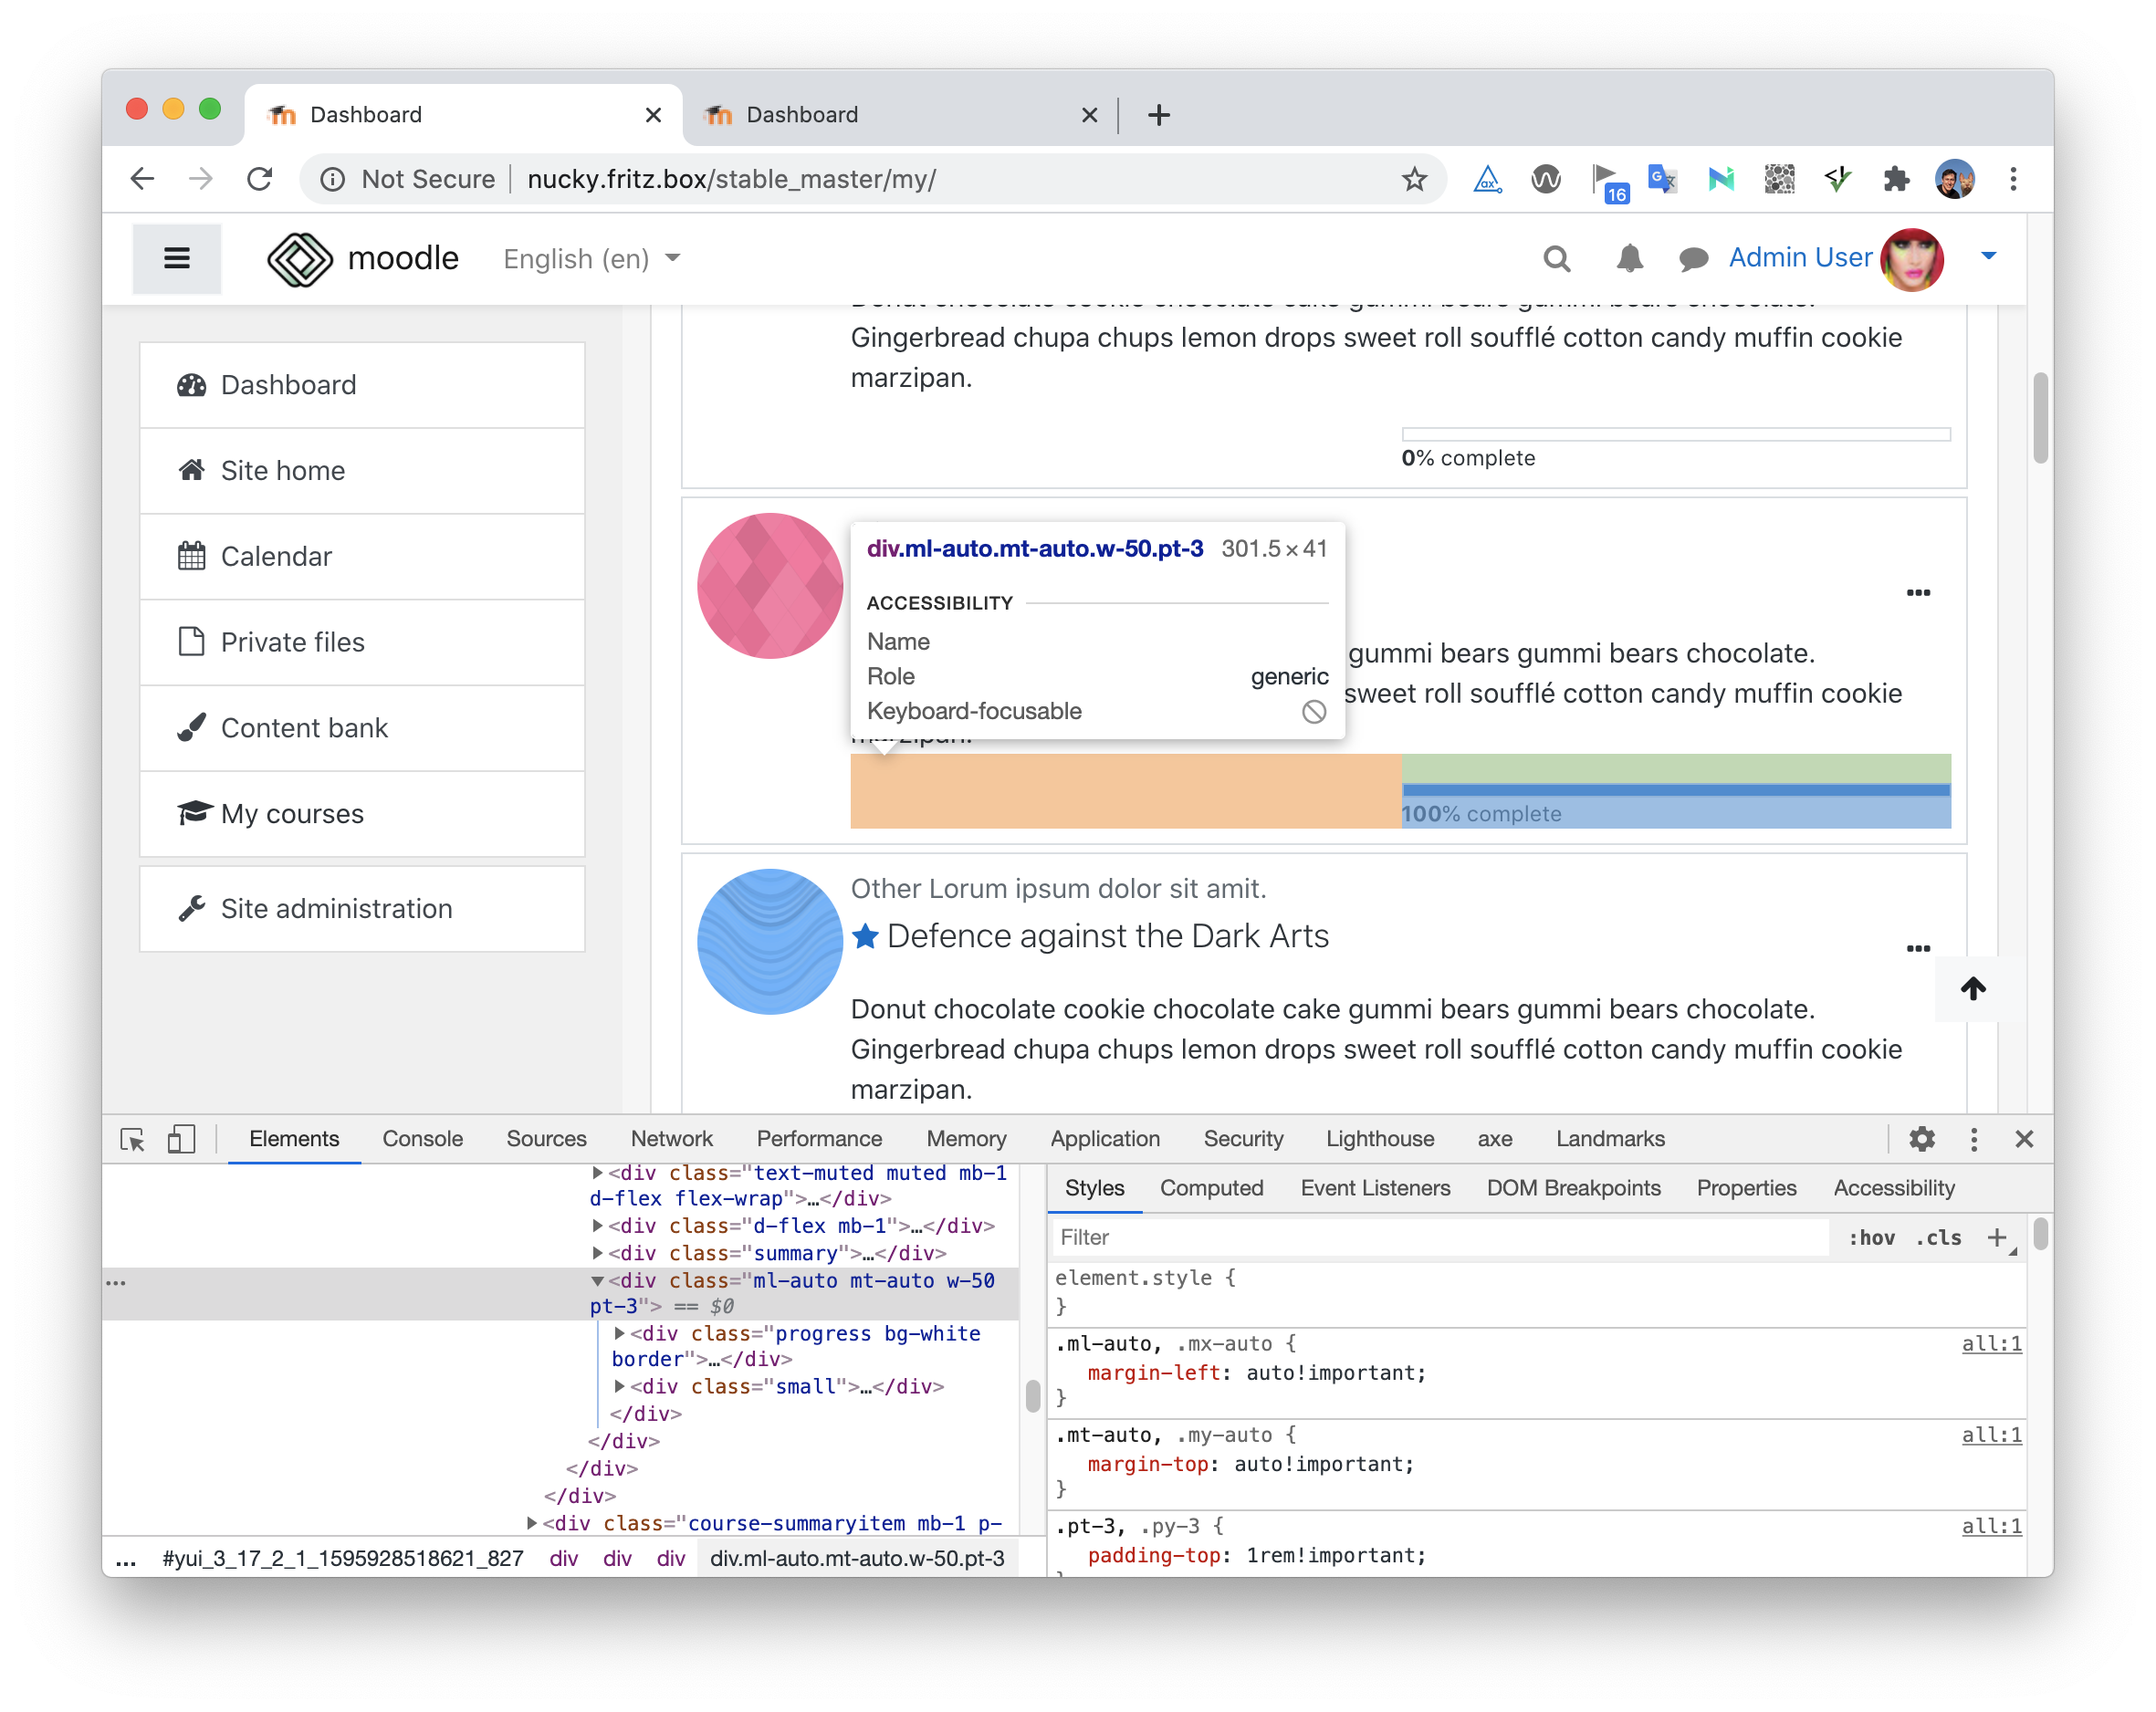Click the 100% complete progress bar
This screenshot has height=1712, width=2156.
(x=1675, y=790)
